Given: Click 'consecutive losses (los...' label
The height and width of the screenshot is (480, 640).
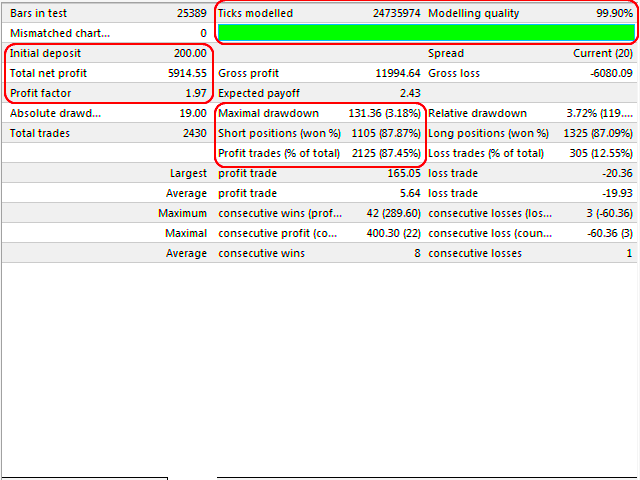Looking at the screenshot, I should coord(490,213).
